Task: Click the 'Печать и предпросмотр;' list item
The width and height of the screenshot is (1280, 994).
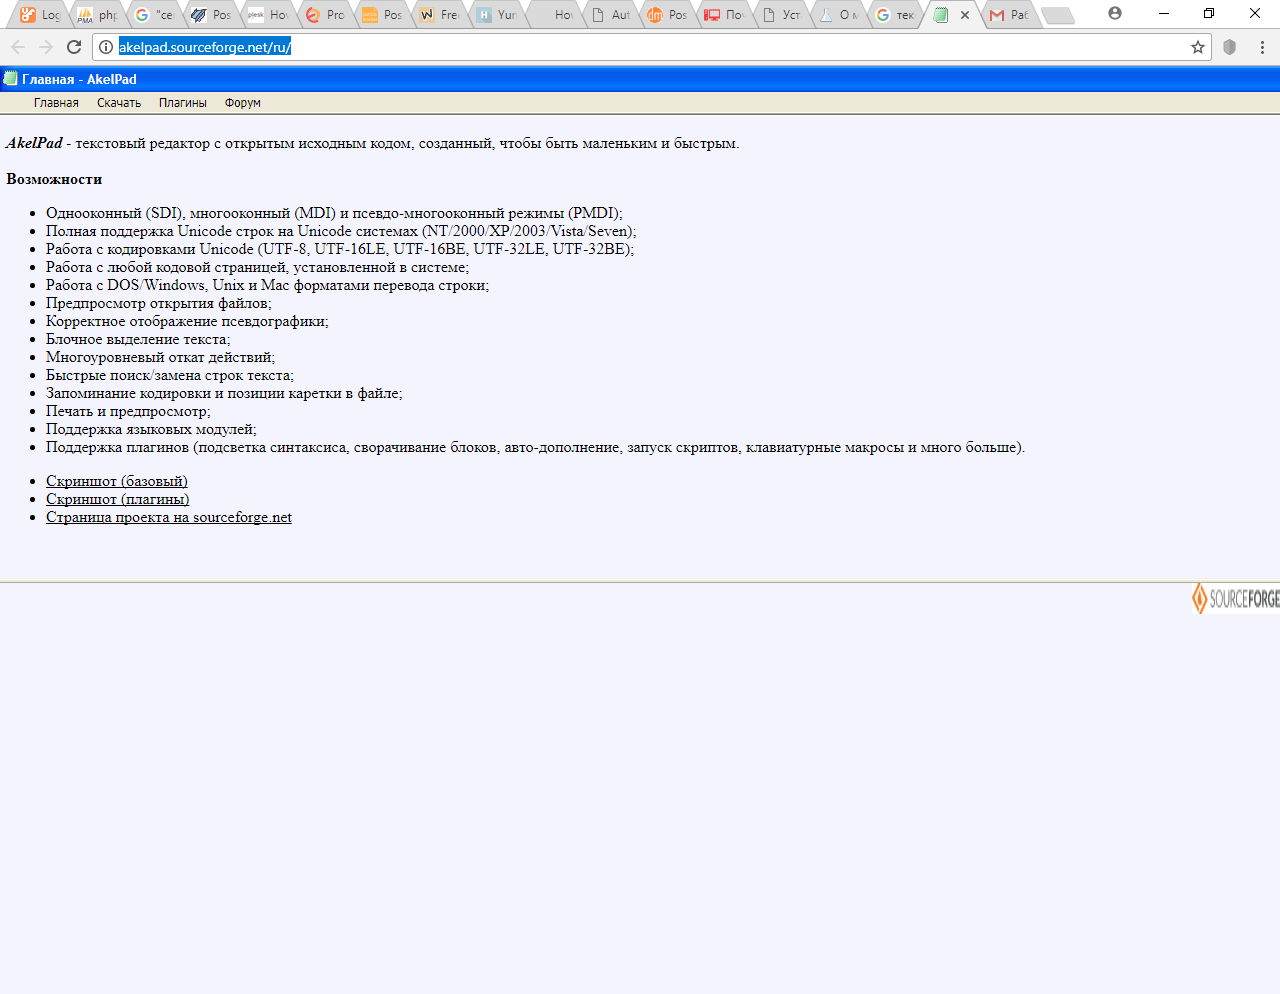Action: click(x=128, y=411)
